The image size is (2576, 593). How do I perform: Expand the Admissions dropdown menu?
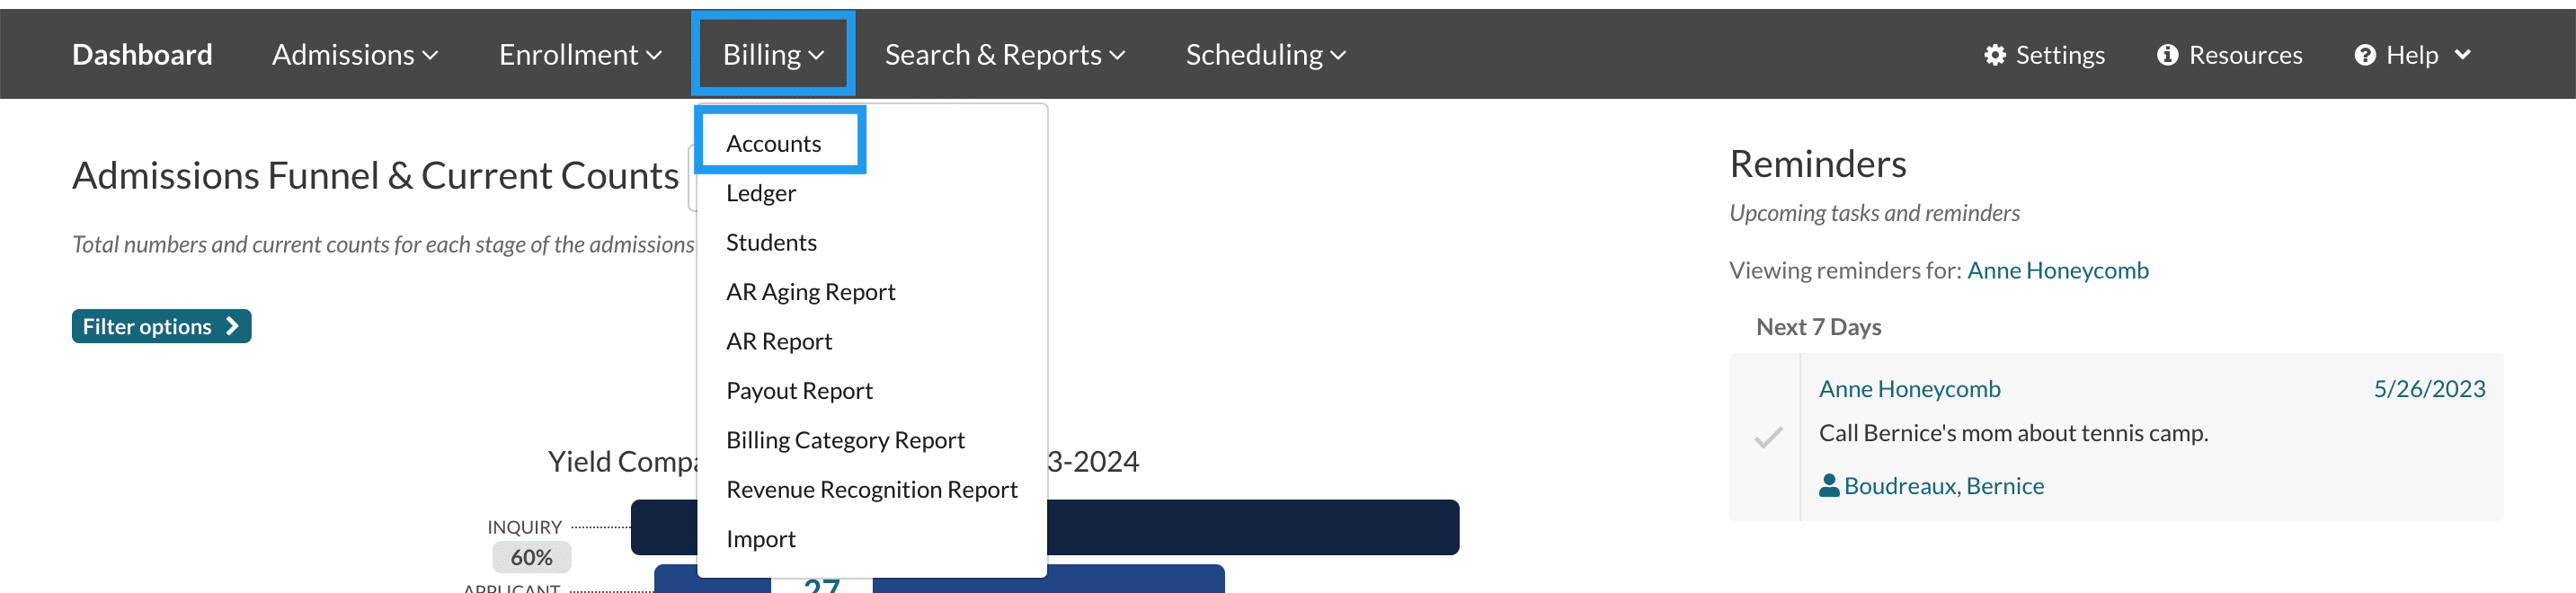click(355, 55)
